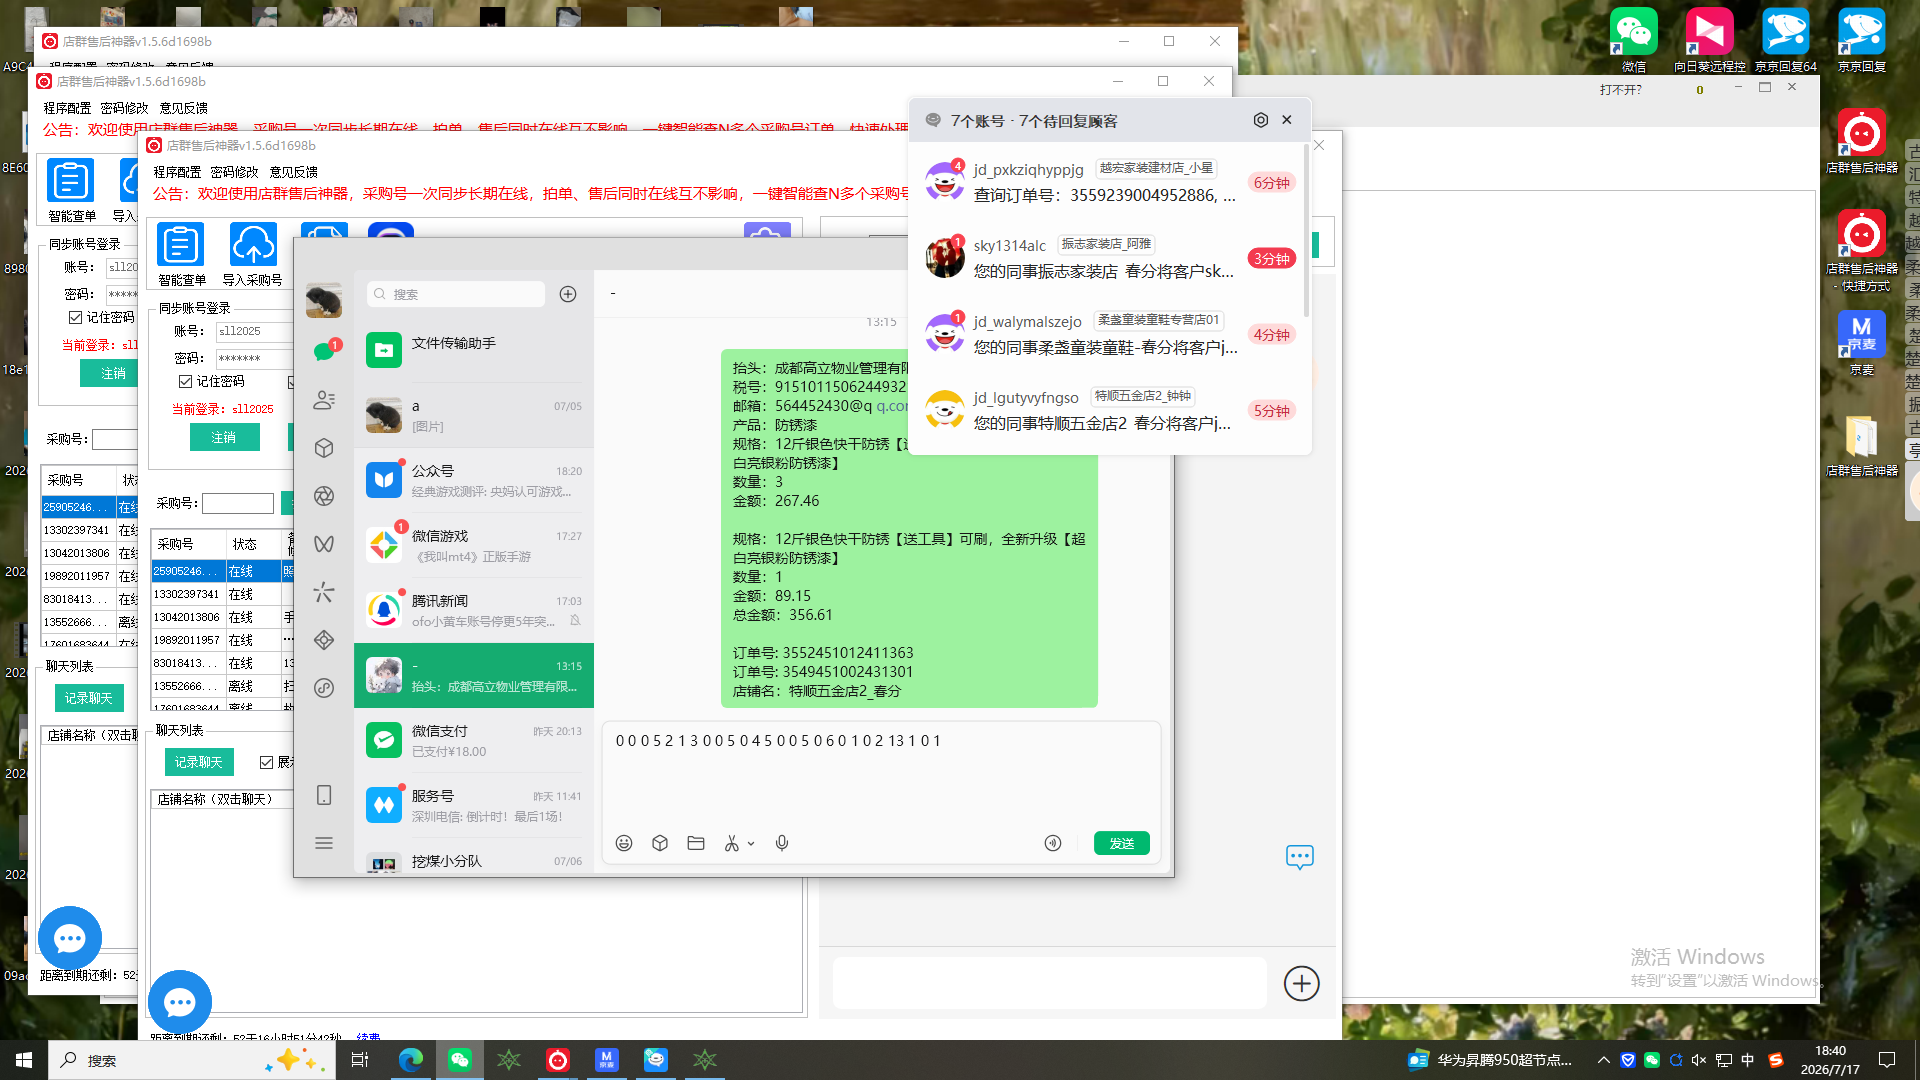Open the 京麦 desktop icon
The image size is (1920, 1080).
pos(1861,343)
